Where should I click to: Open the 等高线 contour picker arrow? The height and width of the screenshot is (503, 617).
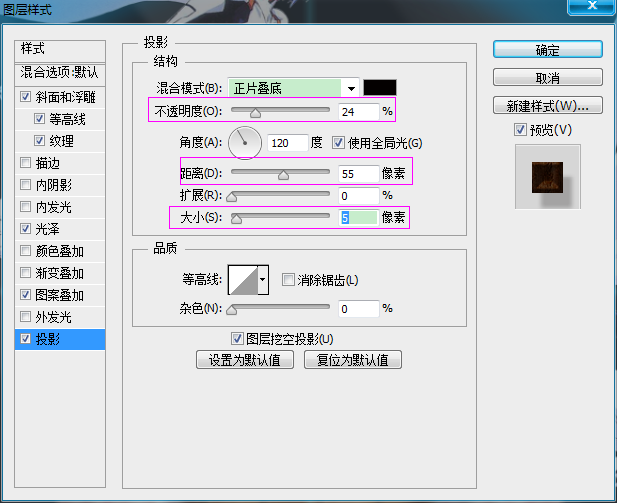pos(263,280)
